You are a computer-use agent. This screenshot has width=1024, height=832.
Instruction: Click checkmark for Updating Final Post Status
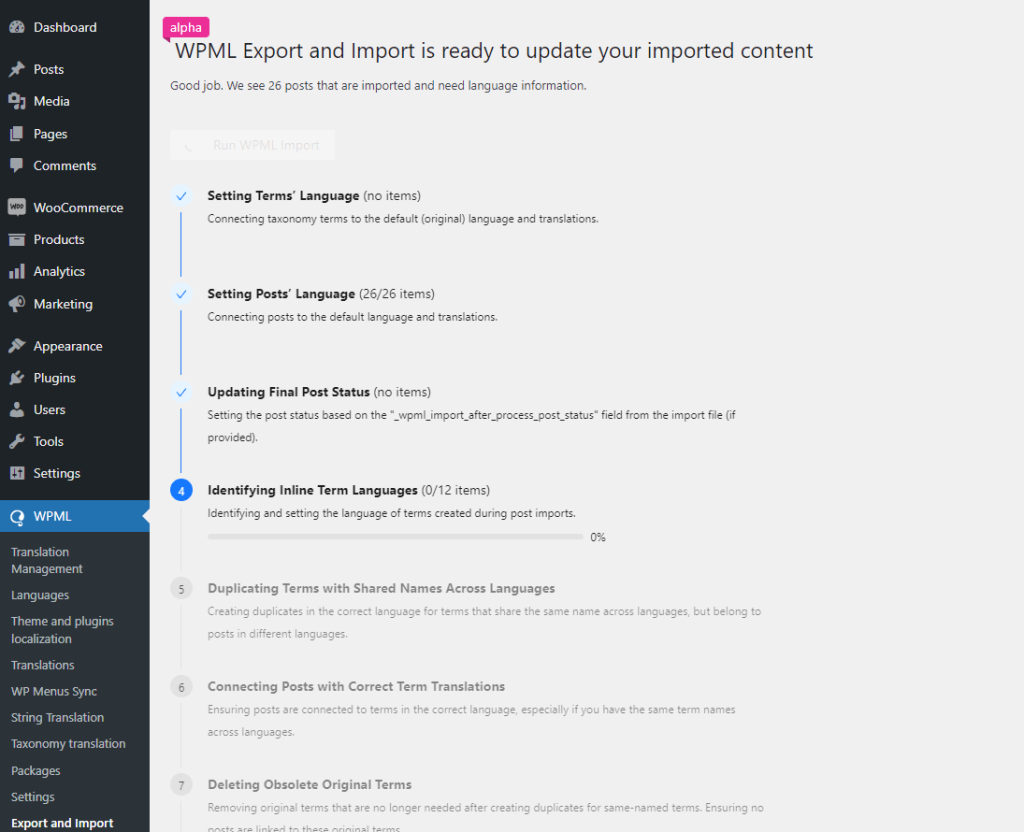click(182, 392)
